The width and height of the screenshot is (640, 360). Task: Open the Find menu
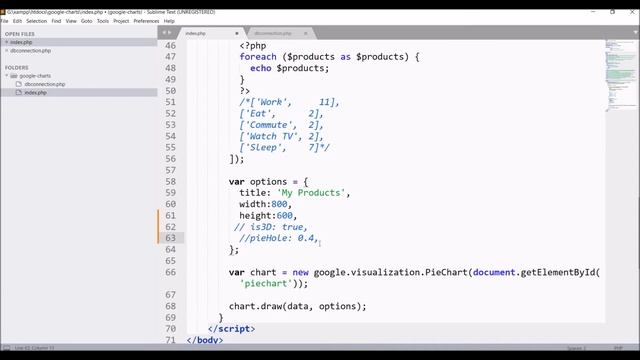56,21
